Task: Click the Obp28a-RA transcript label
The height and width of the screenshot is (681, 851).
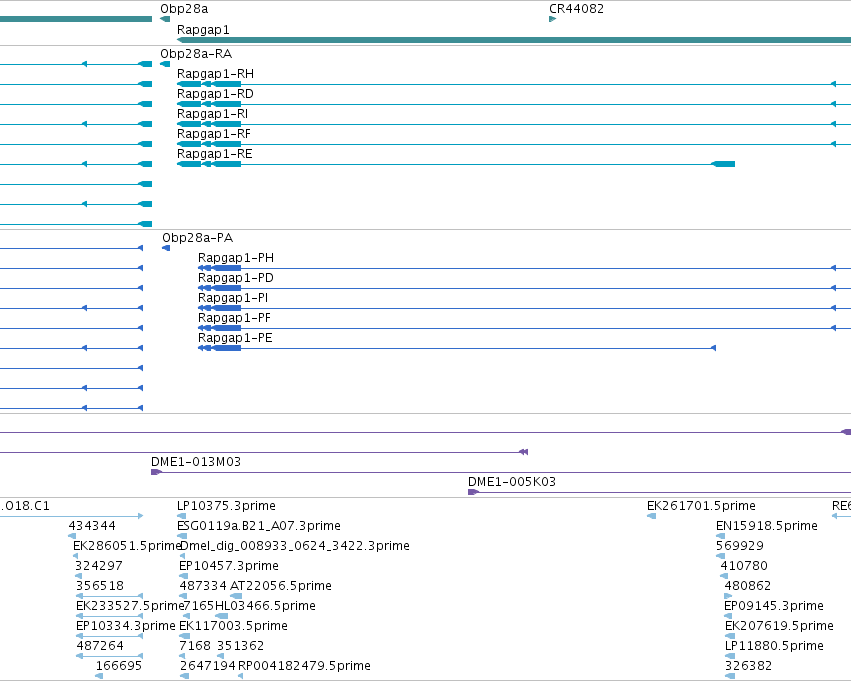Action: coord(196,54)
